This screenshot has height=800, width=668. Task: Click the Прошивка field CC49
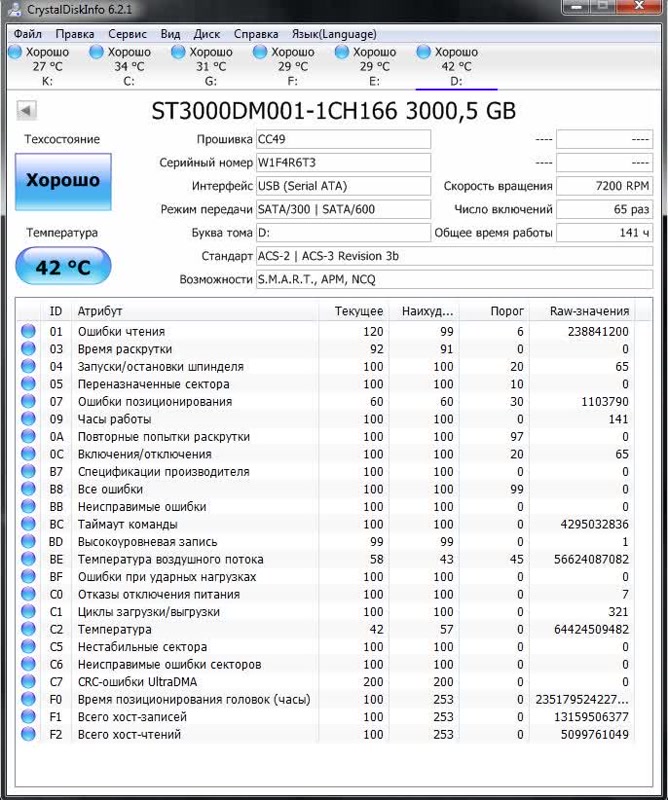[x=343, y=139]
